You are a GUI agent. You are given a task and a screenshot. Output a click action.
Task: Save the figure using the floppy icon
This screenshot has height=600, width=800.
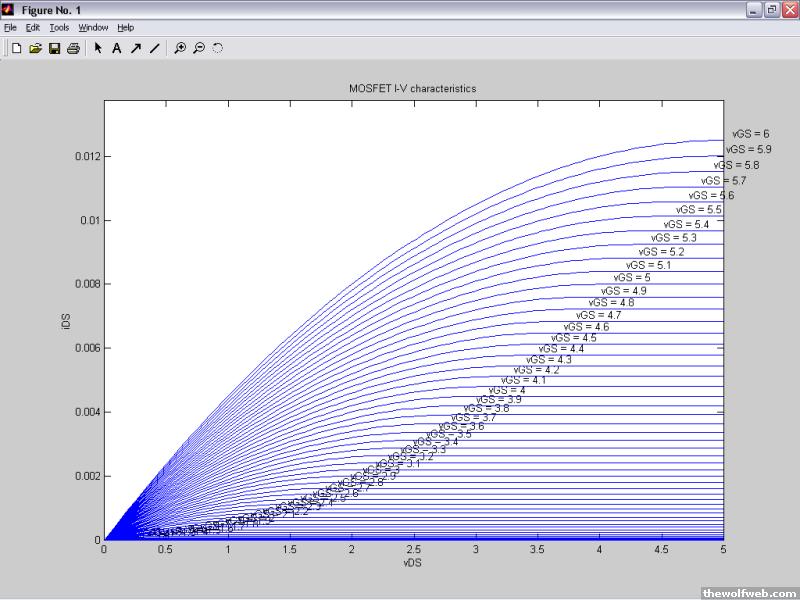point(54,47)
